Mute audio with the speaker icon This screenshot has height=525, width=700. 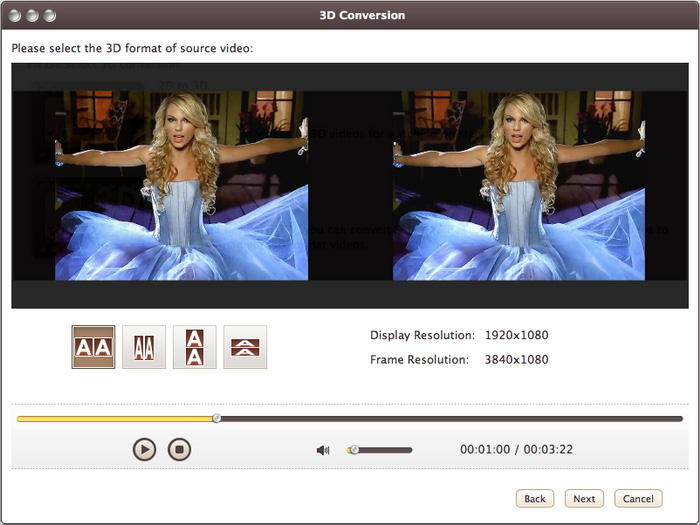coord(323,450)
